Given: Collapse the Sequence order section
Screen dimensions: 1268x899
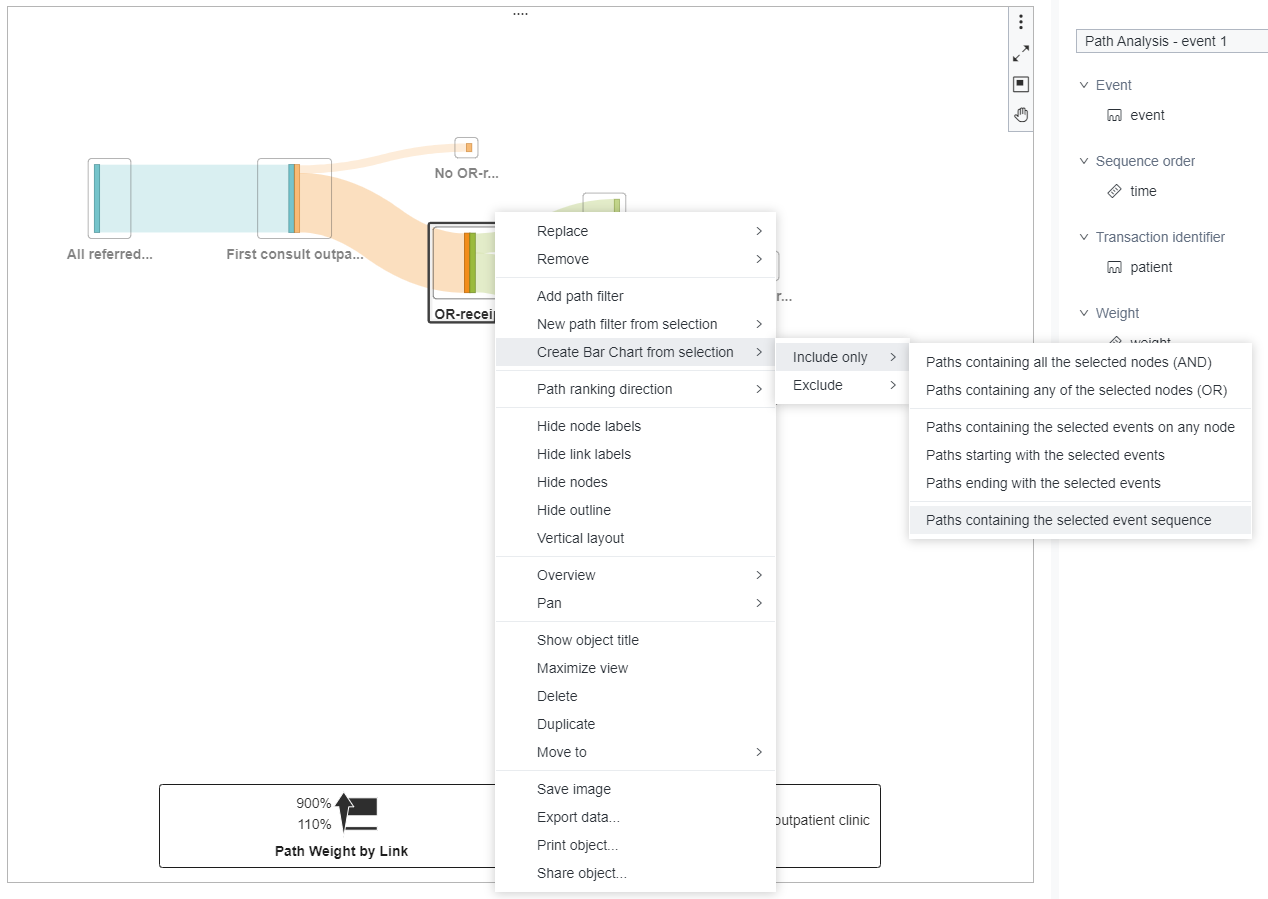Looking at the screenshot, I should [1084, 161].
